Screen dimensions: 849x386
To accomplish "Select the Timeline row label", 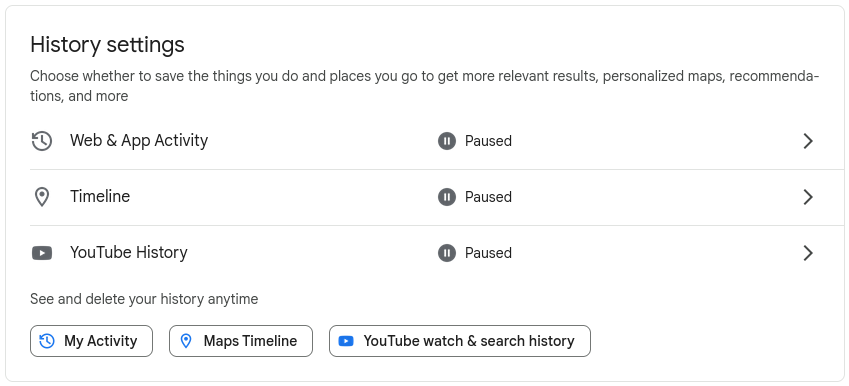I will [100, 197].
